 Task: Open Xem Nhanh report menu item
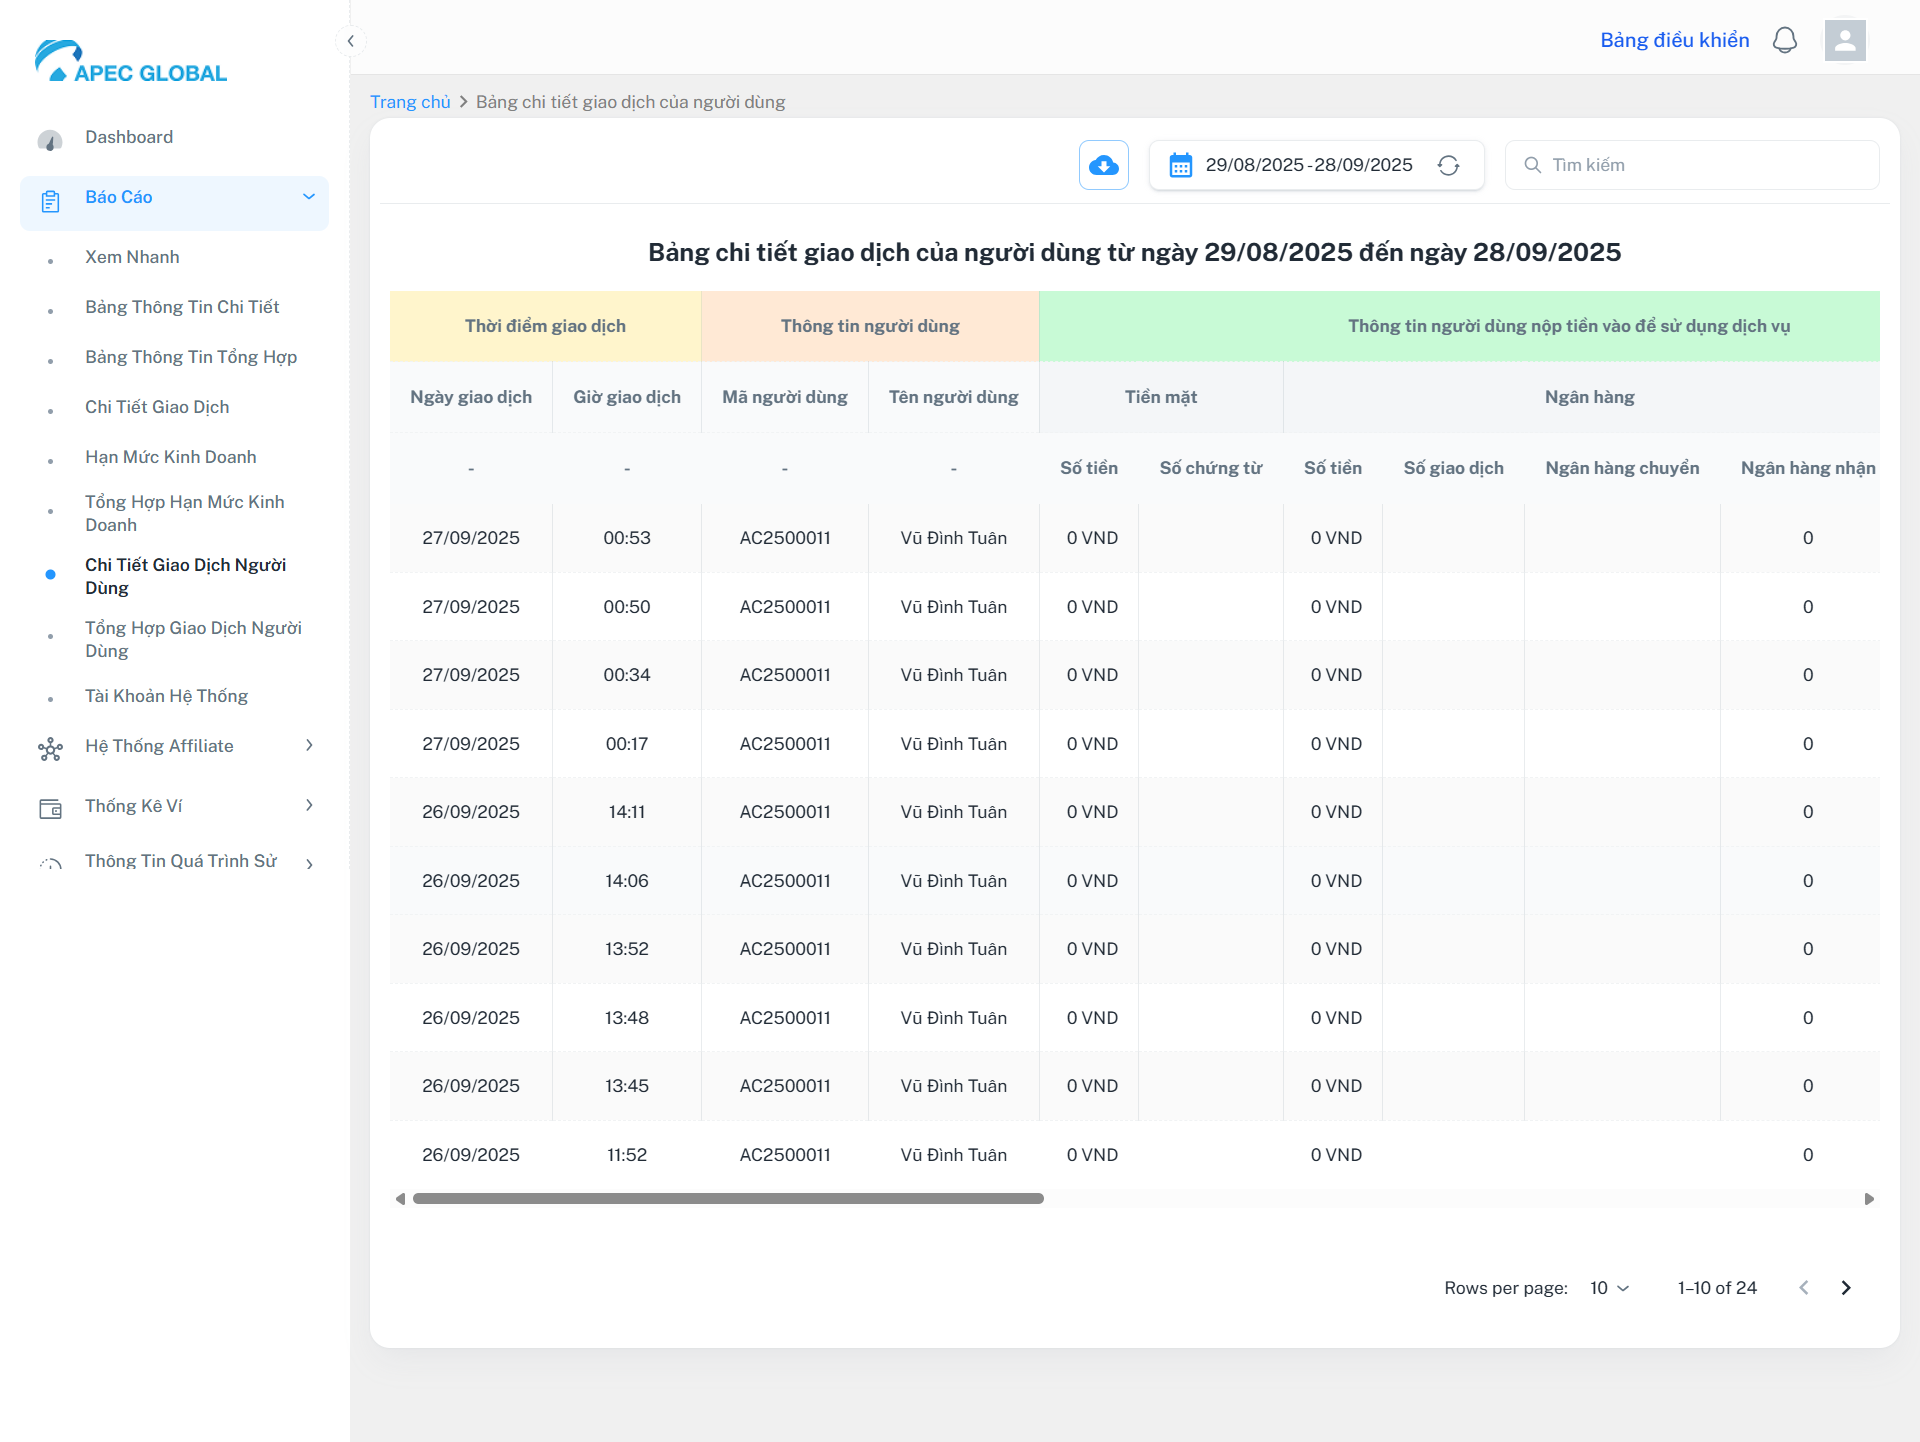tap(132, 257)
